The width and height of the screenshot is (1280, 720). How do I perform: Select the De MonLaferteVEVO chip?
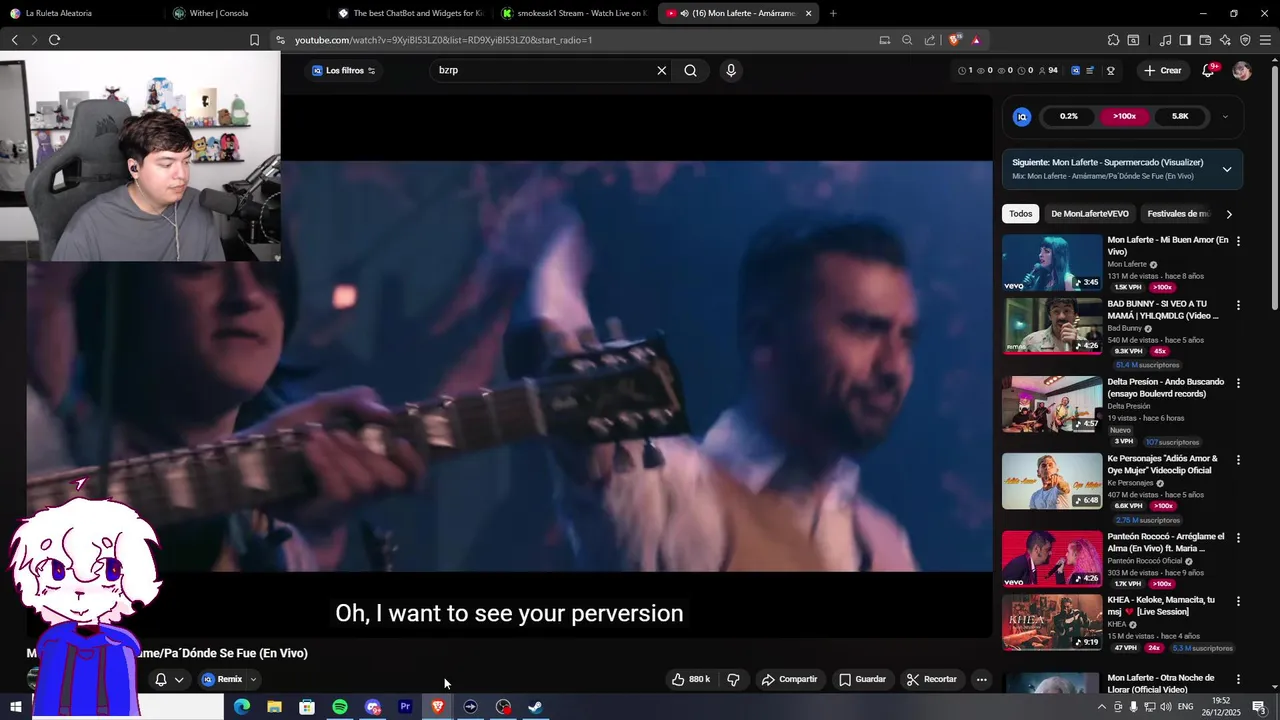[1090, 214]
